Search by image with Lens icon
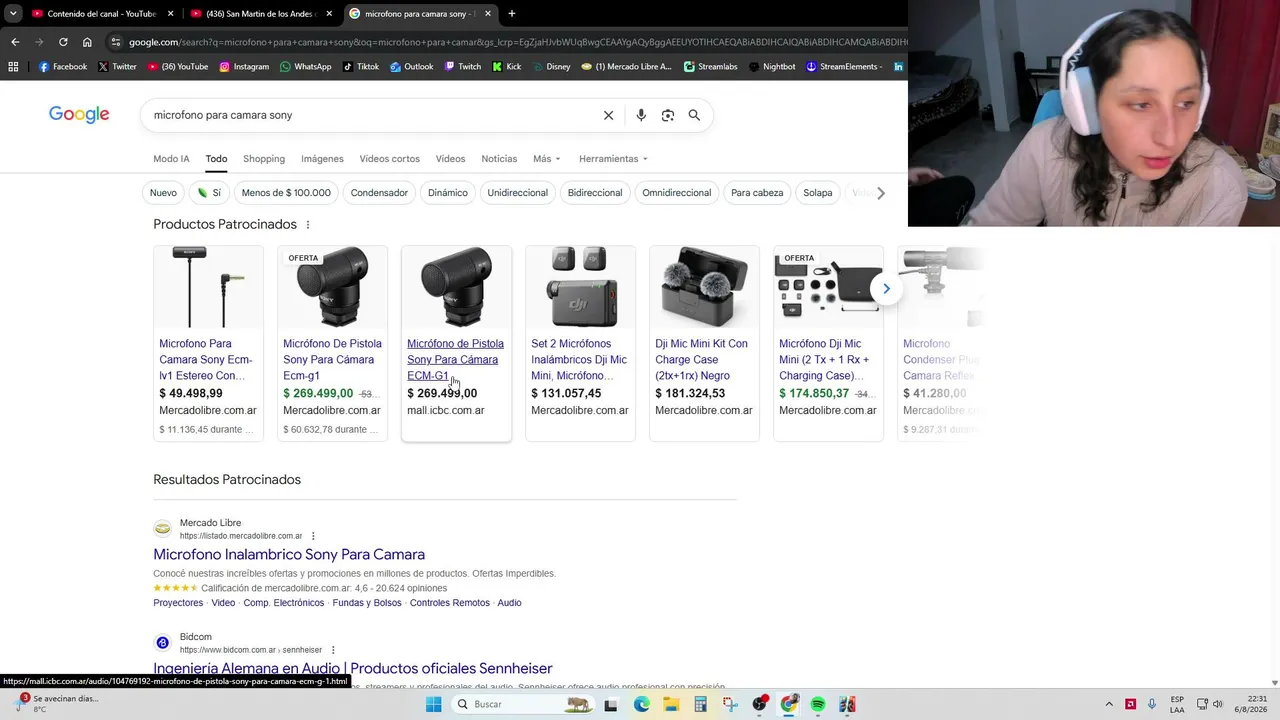1280x720 pixels. 668,115
